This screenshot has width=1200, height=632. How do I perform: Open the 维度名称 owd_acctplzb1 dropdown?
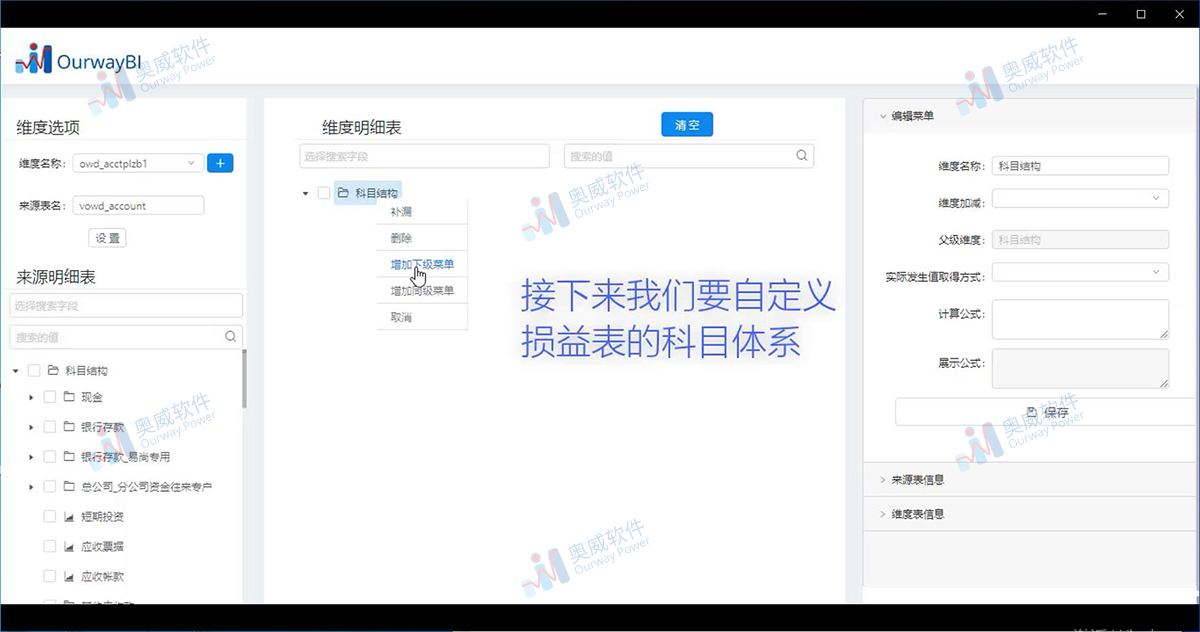coord(139,163)
